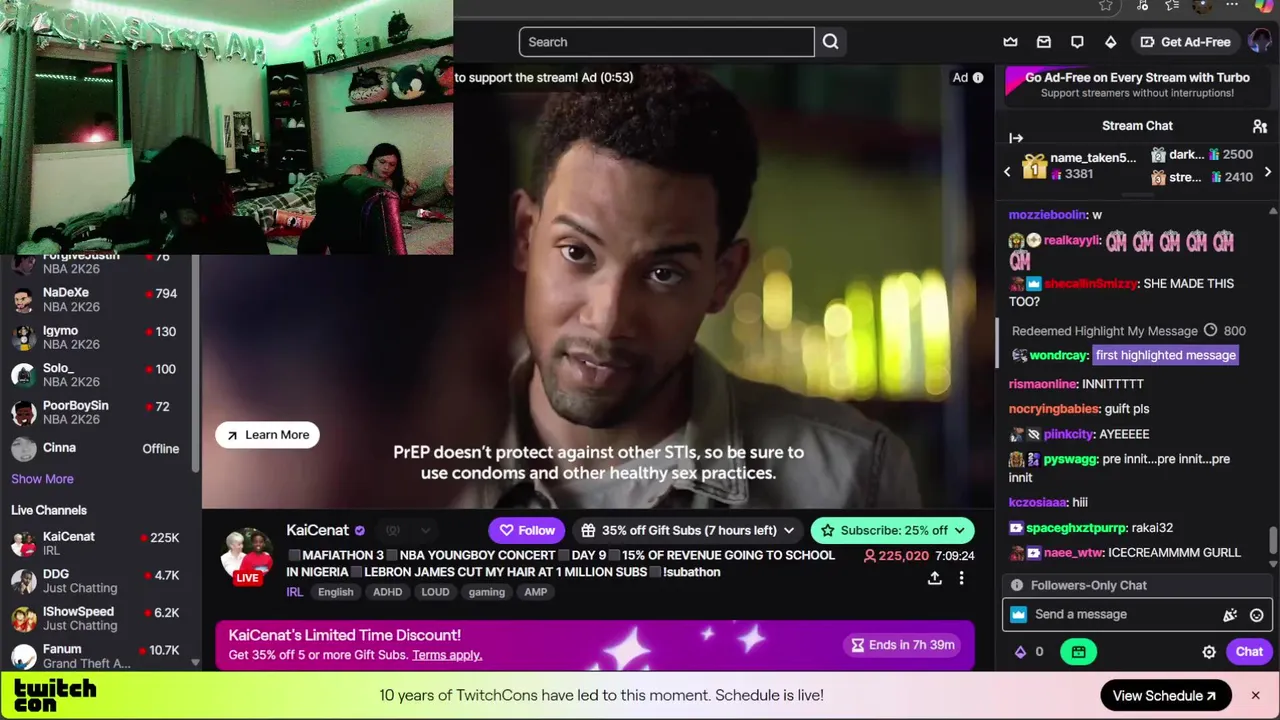Screen dimensions: 1280x720
Task: Open chat settings gear icon
Action: tap(1209, 652)
